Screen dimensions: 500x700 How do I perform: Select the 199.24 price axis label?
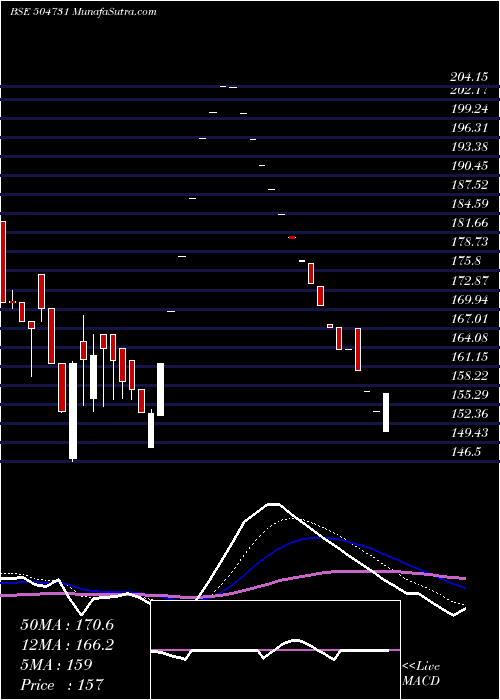[469, 109]
